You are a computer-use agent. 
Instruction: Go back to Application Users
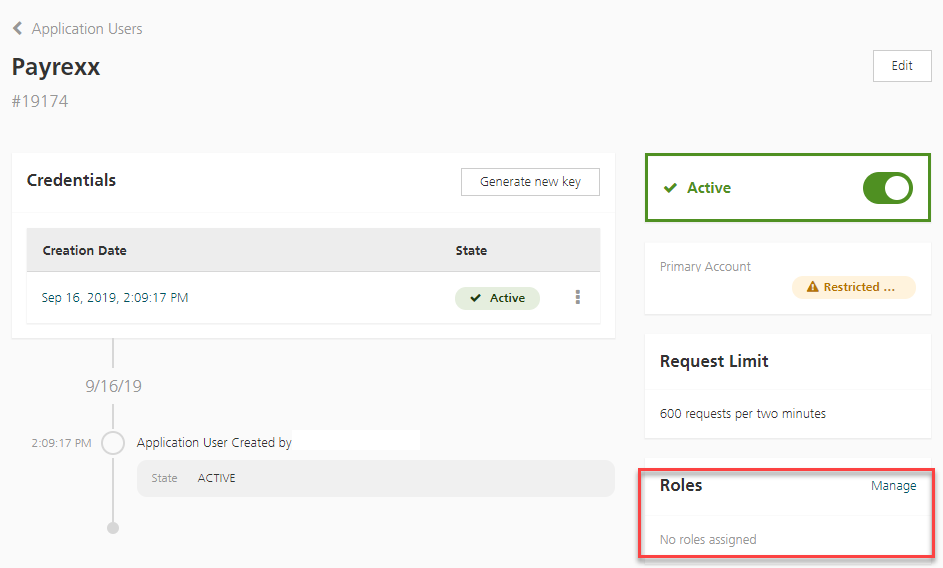(87, 29)
